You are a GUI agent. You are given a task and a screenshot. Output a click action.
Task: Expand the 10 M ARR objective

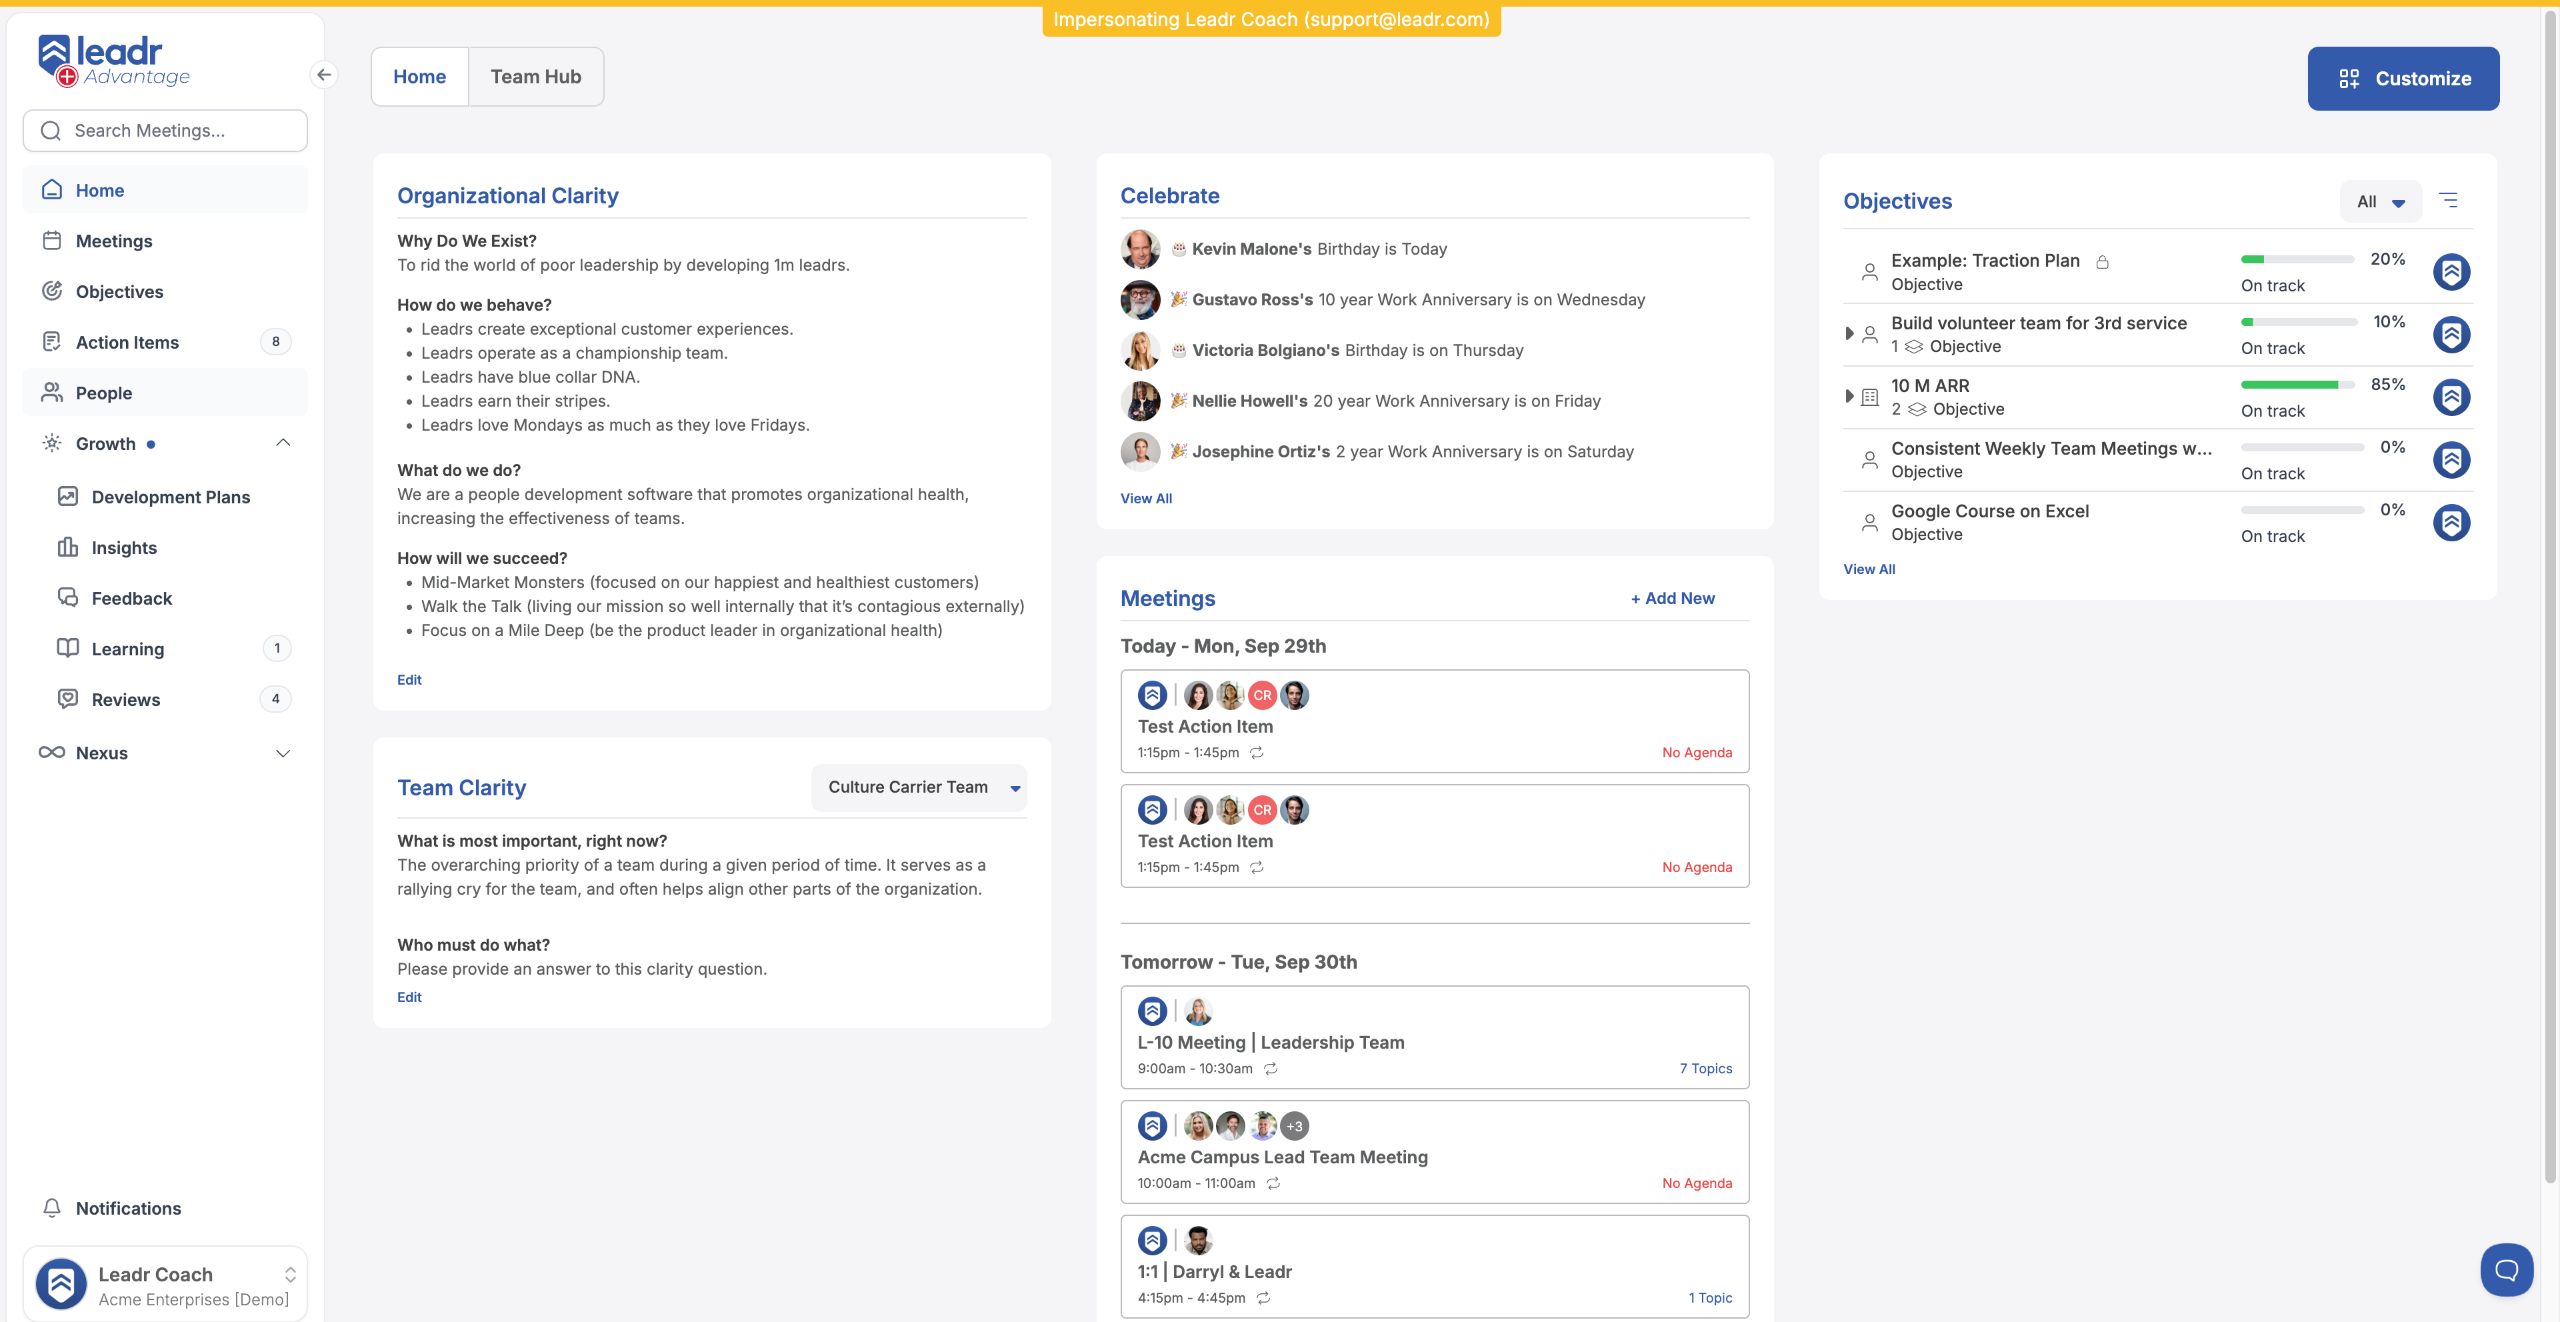coord(1849,396)
